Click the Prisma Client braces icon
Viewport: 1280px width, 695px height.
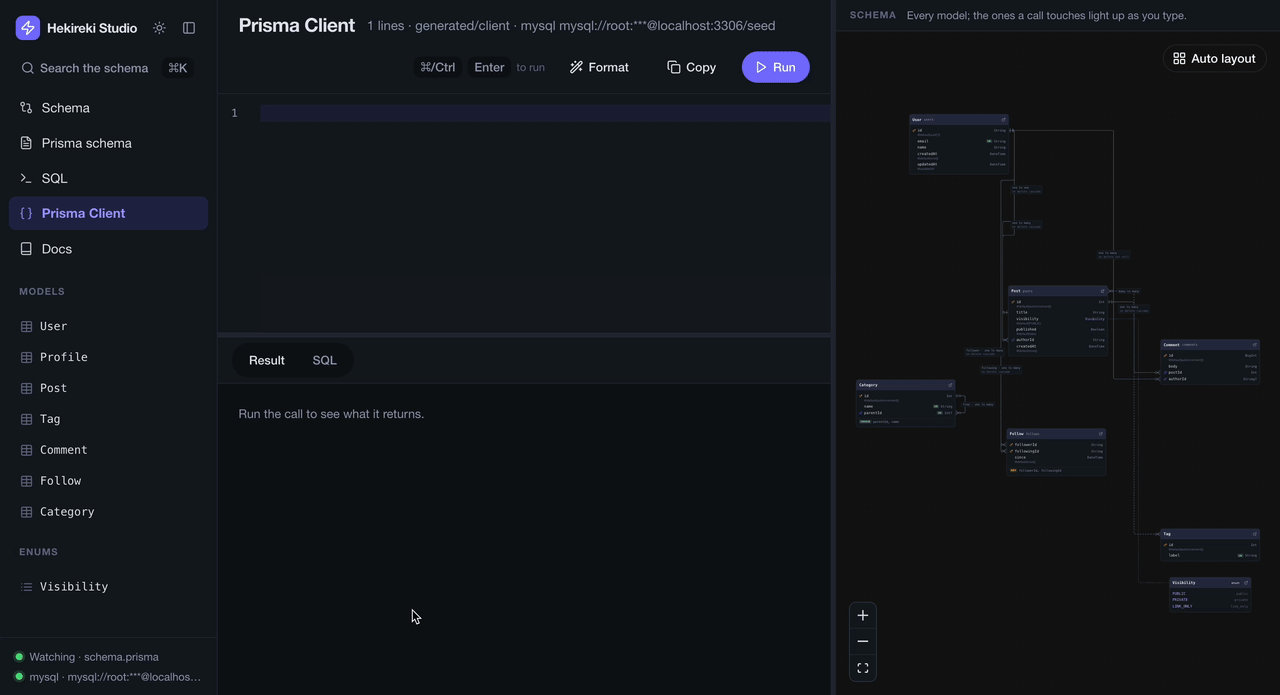27,213
